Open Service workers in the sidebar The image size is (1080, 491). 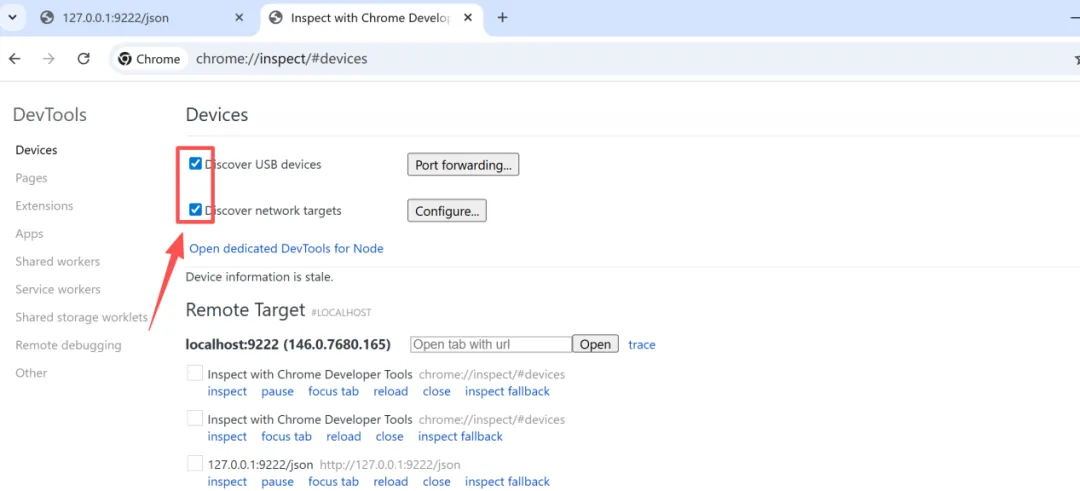(58, 290)
